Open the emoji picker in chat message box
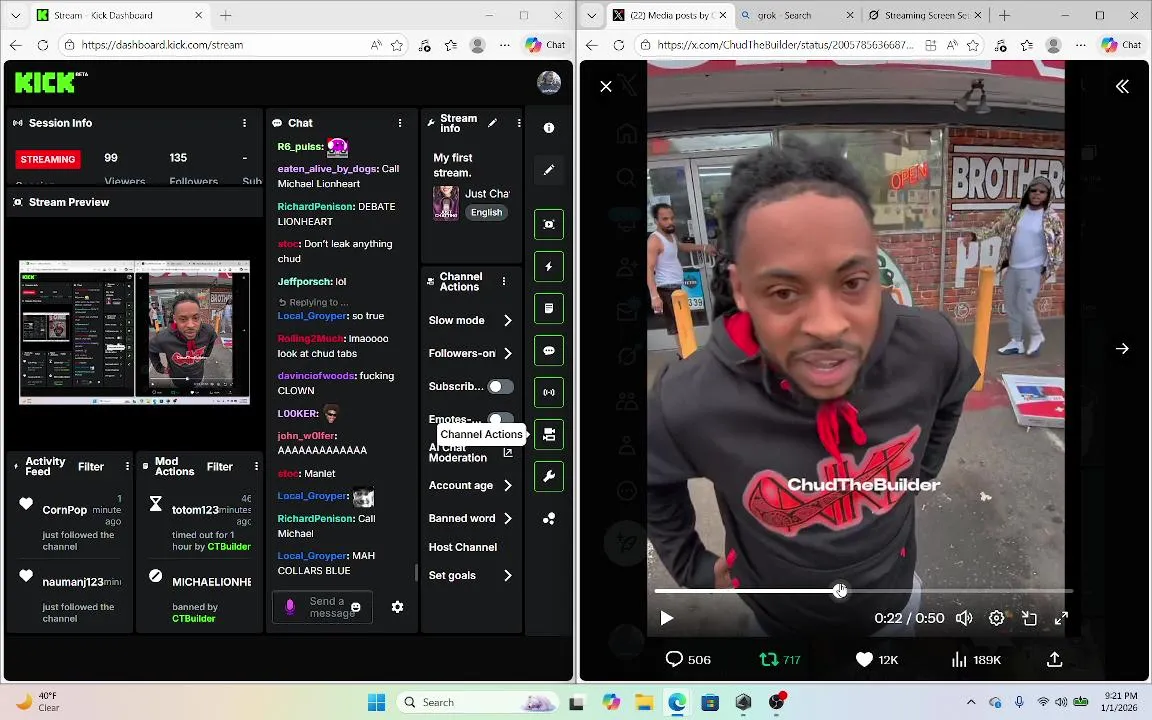 356,607
